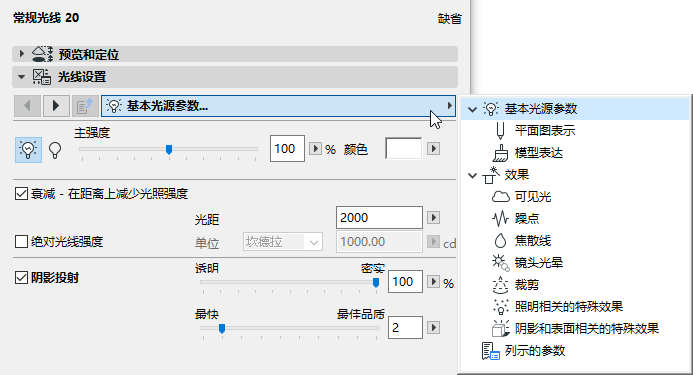Click the 光距 field showing 2000

(x=379, y=218)
